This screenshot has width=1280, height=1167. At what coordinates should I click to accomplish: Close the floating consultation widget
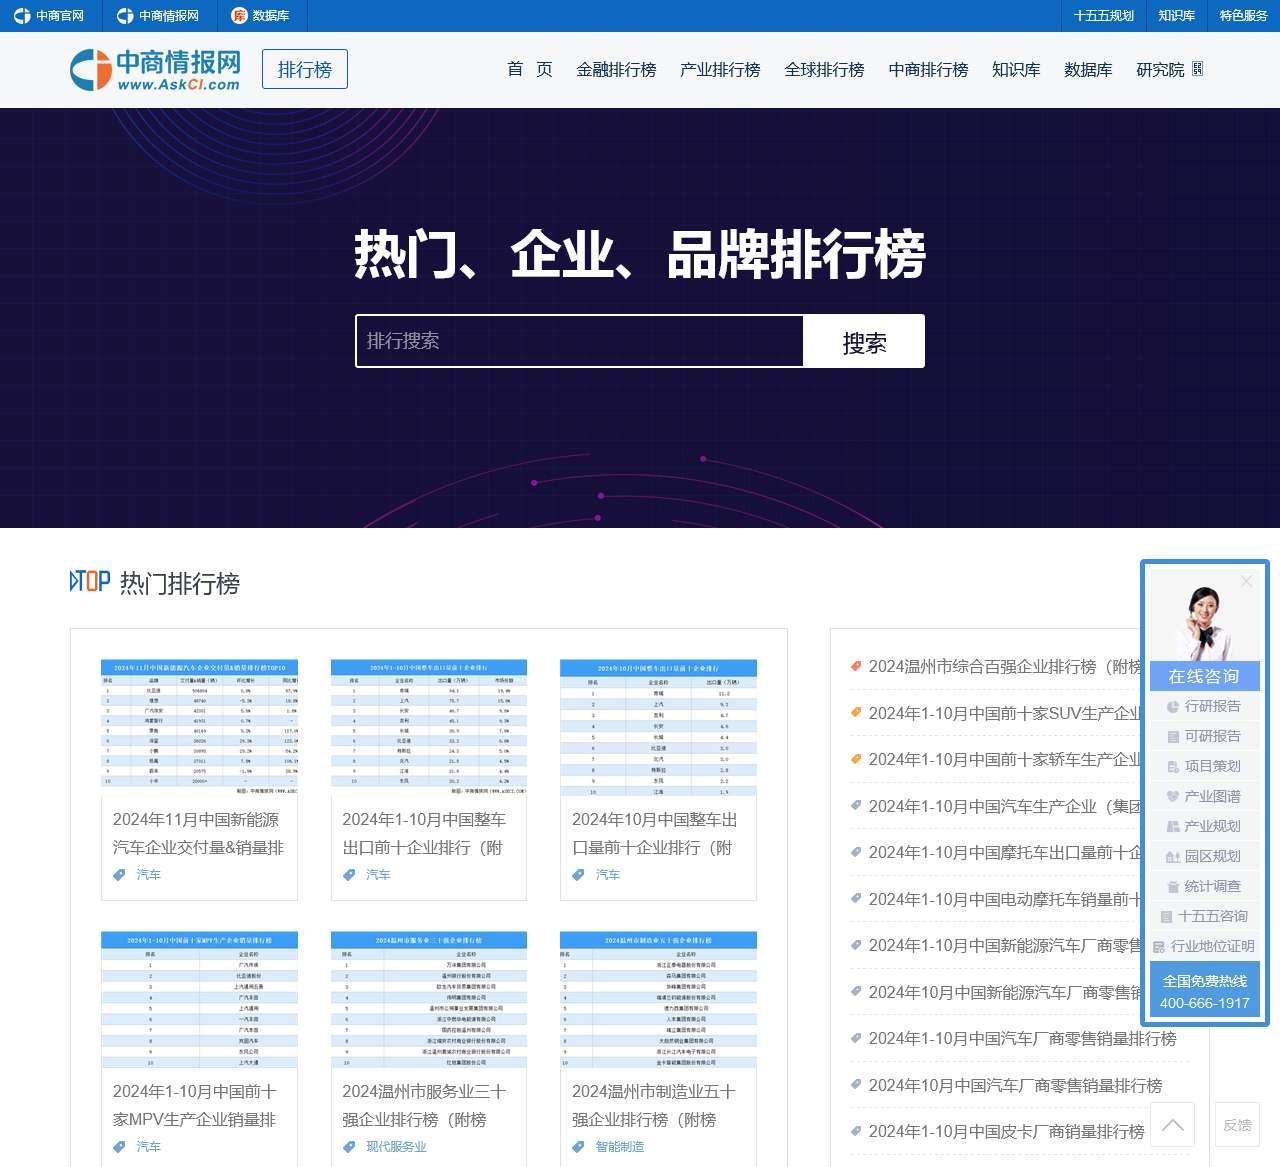click(1246, 581)
